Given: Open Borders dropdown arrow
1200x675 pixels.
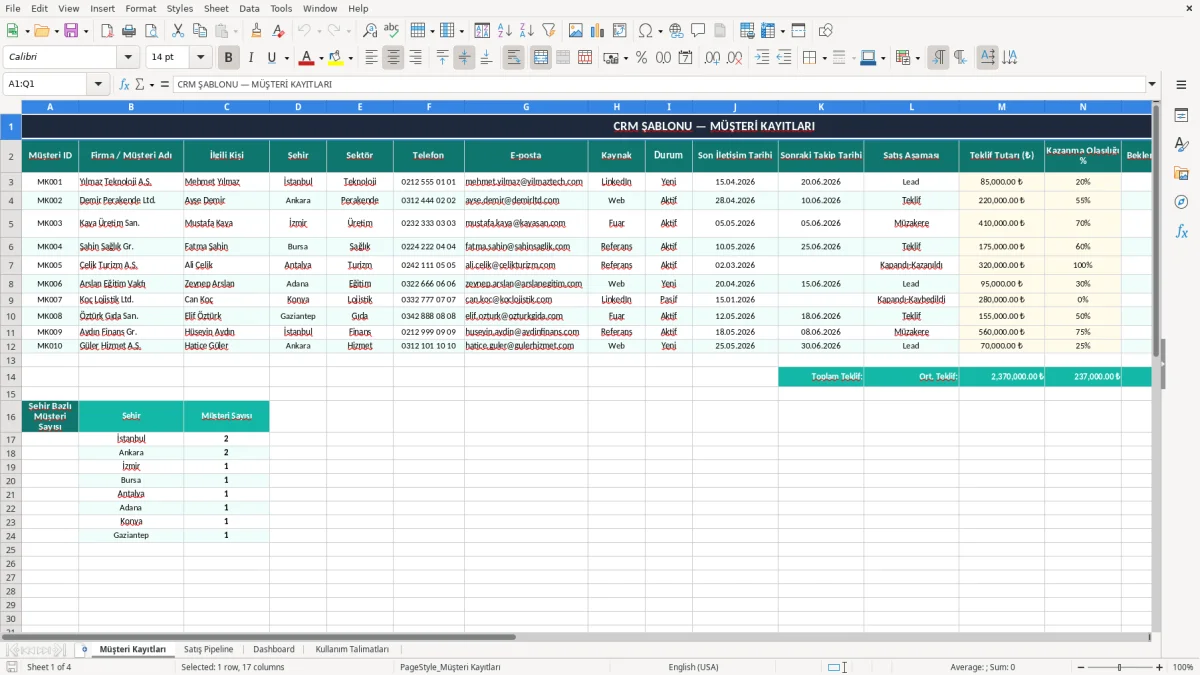Looking at the screenshot, I should 823,58.
